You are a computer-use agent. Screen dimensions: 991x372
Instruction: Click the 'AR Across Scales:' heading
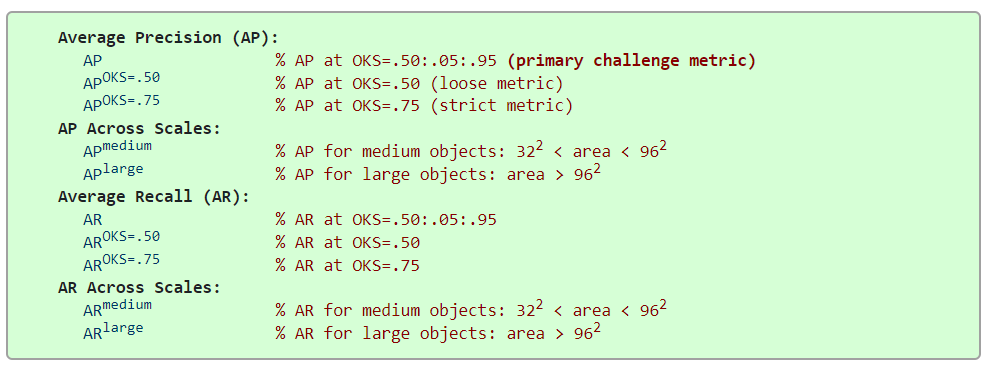pyautogui.click(x=139, y=287)
